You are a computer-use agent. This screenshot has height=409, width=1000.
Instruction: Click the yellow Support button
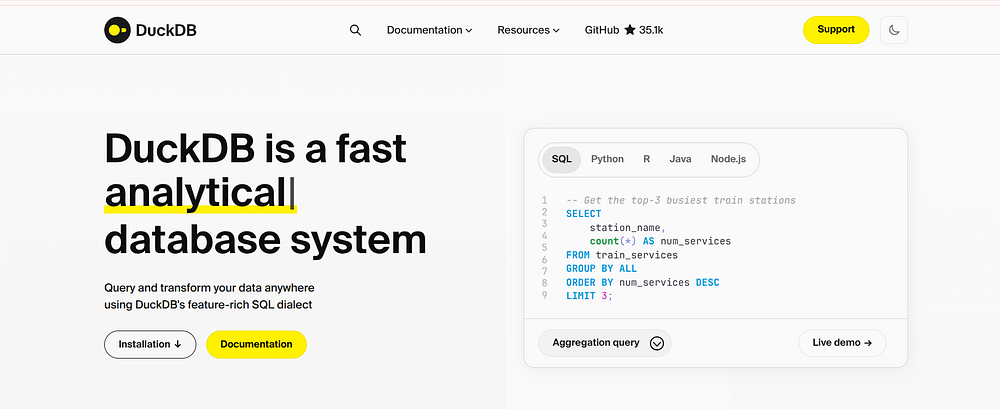(x=835, y=29)
